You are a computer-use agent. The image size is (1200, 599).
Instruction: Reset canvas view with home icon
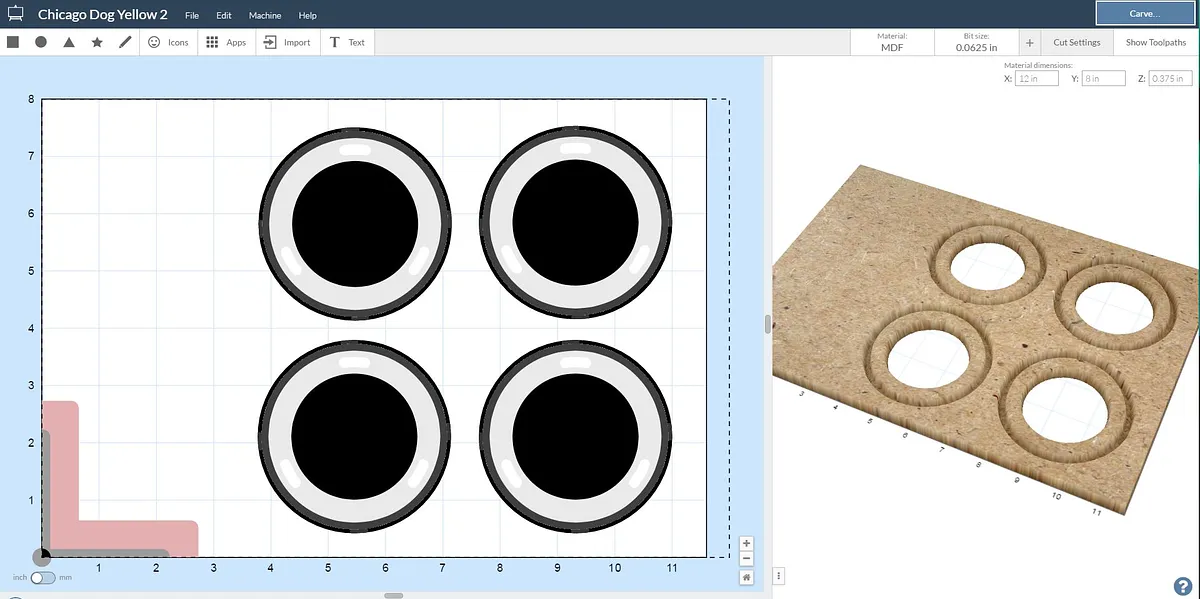click(747, 577)
